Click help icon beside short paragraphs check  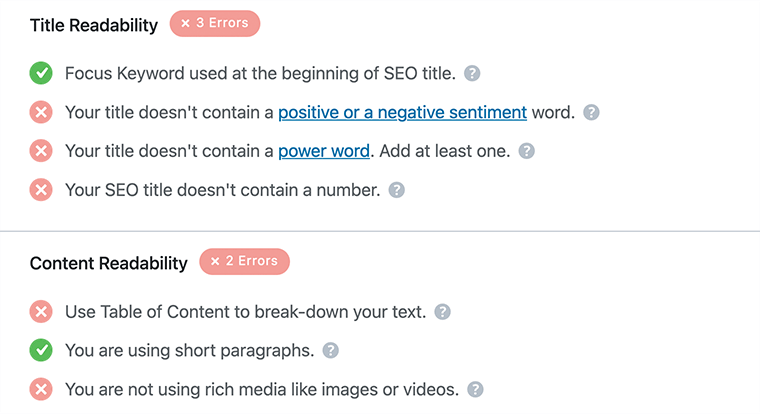coord(330,350)
